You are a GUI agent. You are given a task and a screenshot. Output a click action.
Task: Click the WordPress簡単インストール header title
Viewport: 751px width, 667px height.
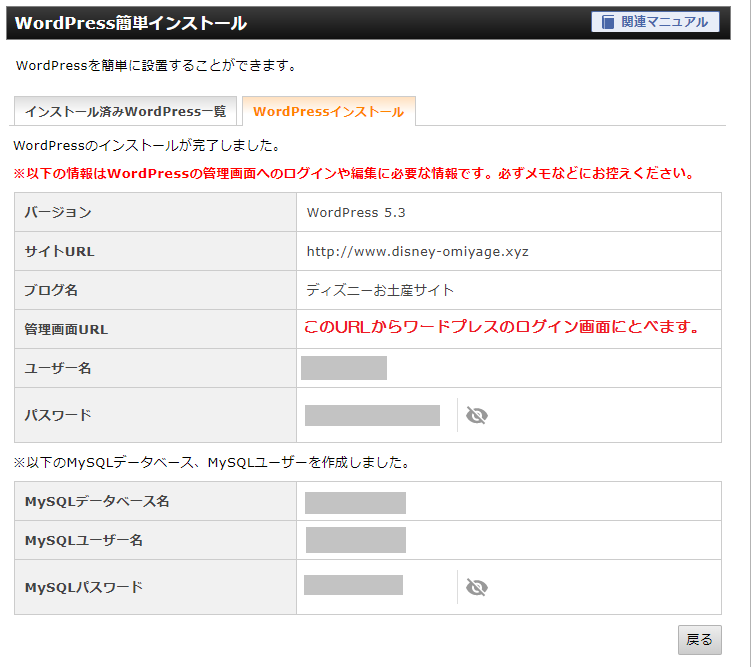coord(131,23)
